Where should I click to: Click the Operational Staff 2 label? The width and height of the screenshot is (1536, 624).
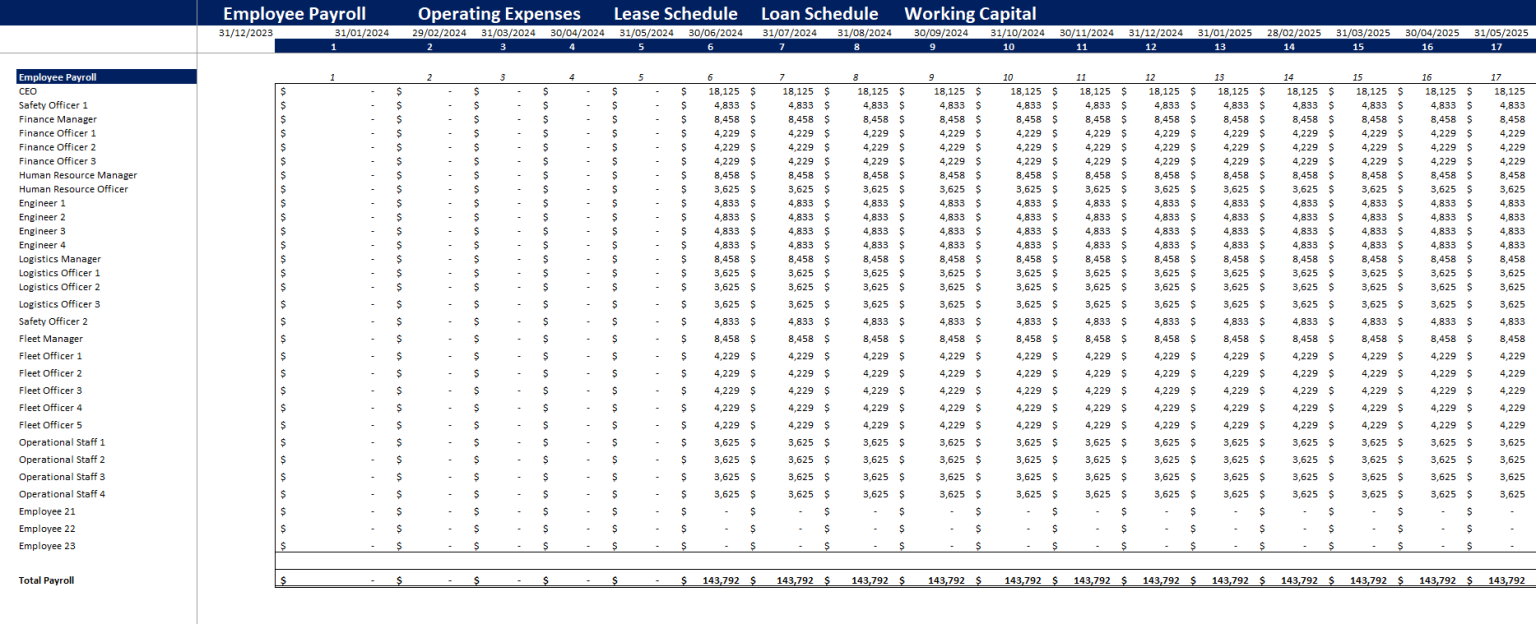pos(60,459)
